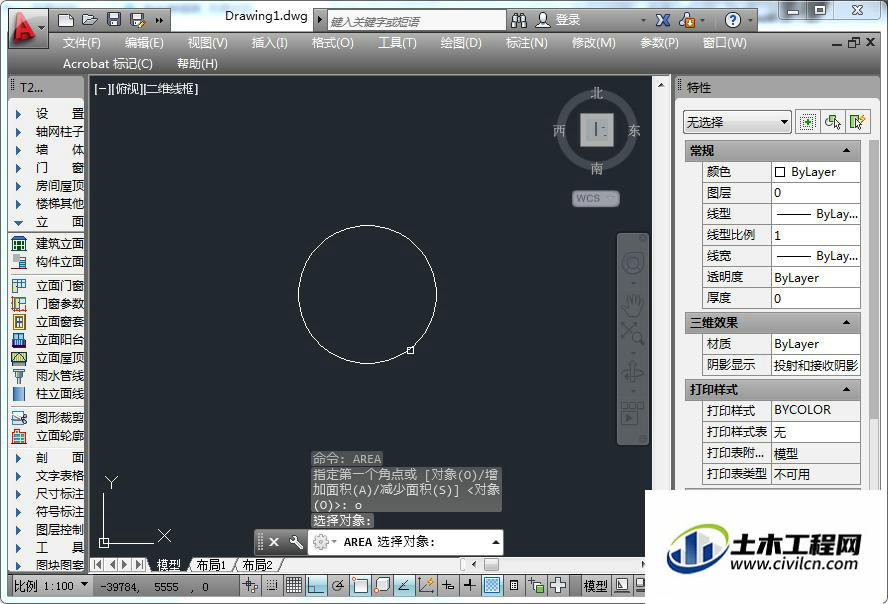The width and height of the screenshot is (888, 604).
Task: Click the 北 direction on the ViewCube compass
Action: 597,93
